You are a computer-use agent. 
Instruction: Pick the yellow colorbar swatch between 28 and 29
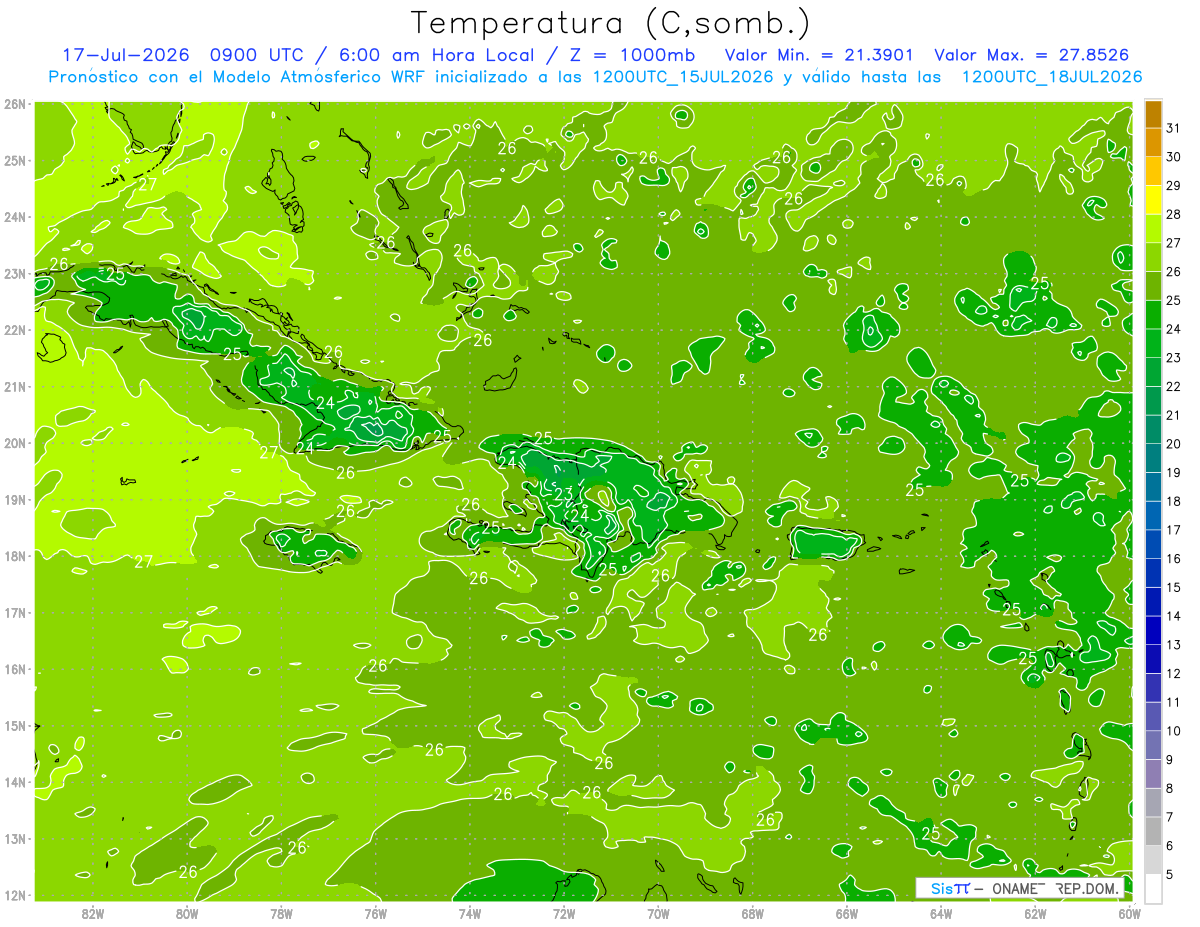[x=1153, y=200]
